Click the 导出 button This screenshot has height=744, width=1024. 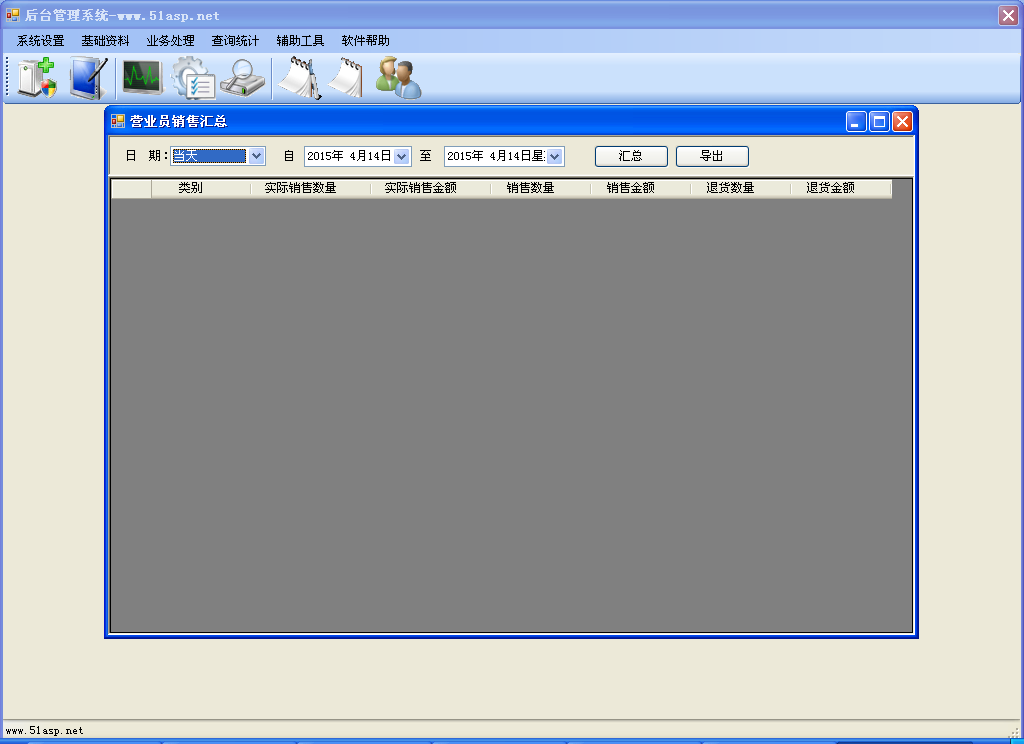pos(711,156)
